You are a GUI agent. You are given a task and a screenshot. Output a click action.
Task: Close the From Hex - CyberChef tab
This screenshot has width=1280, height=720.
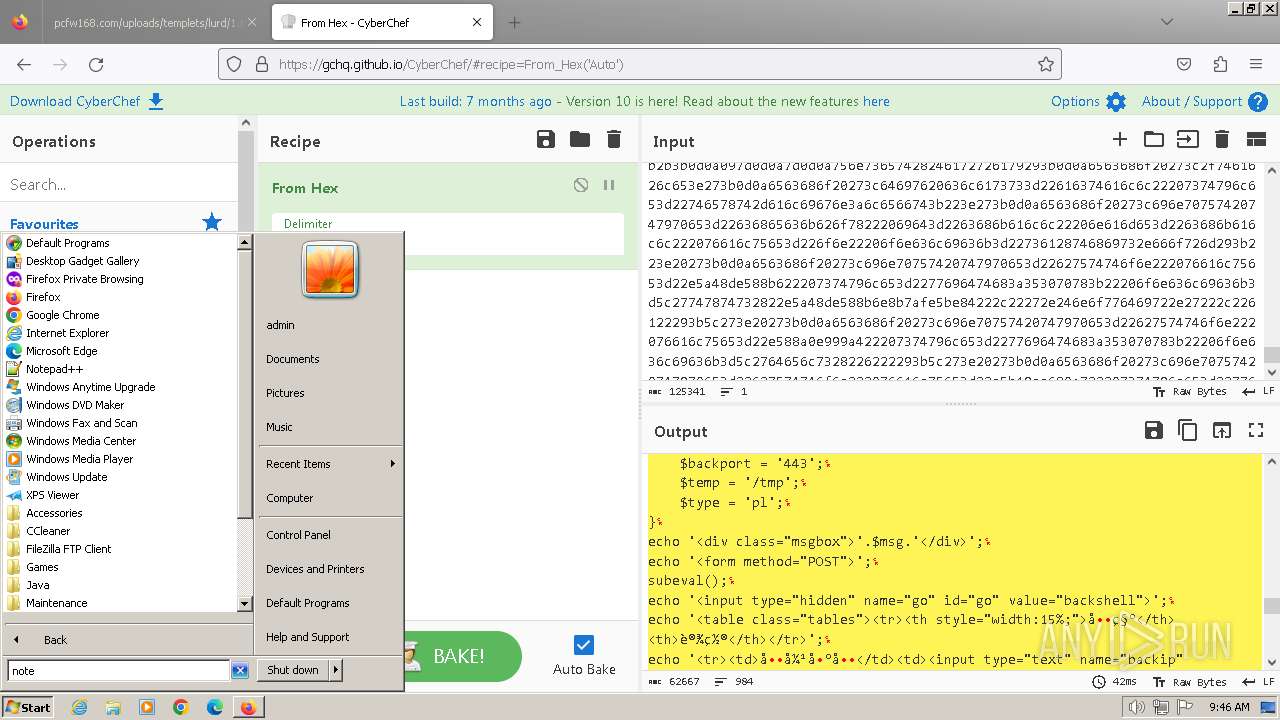[x=477, y=22]
